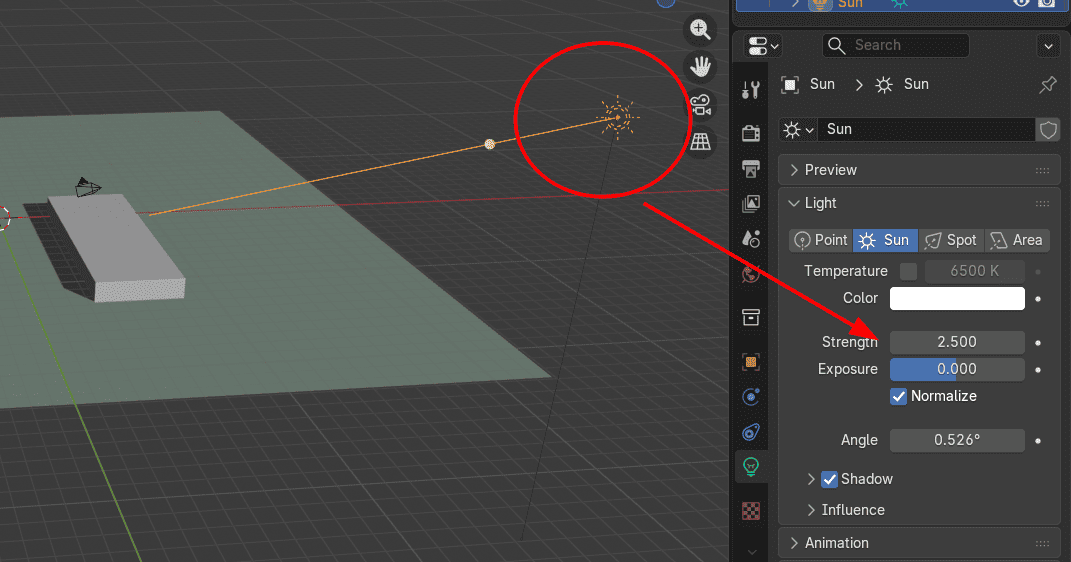
Task: Open the Texture properties tab
Action: (751, 511)
